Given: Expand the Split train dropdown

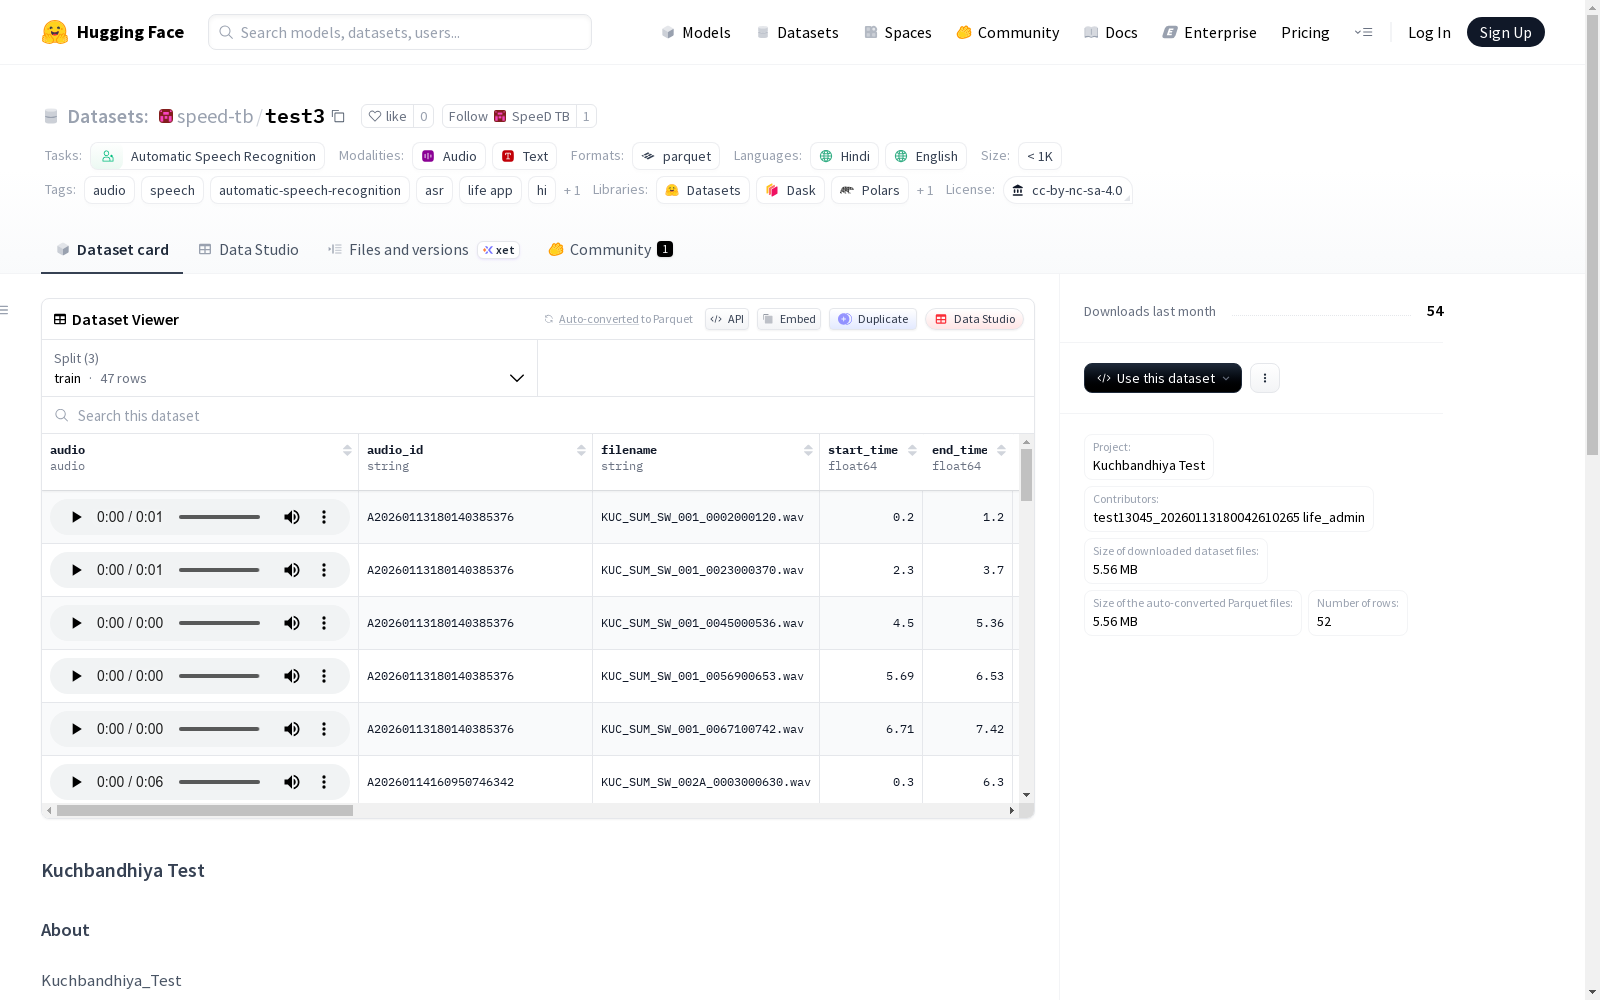Looking at the screenshot, I should pyautogui.click(x=290, y=368).
